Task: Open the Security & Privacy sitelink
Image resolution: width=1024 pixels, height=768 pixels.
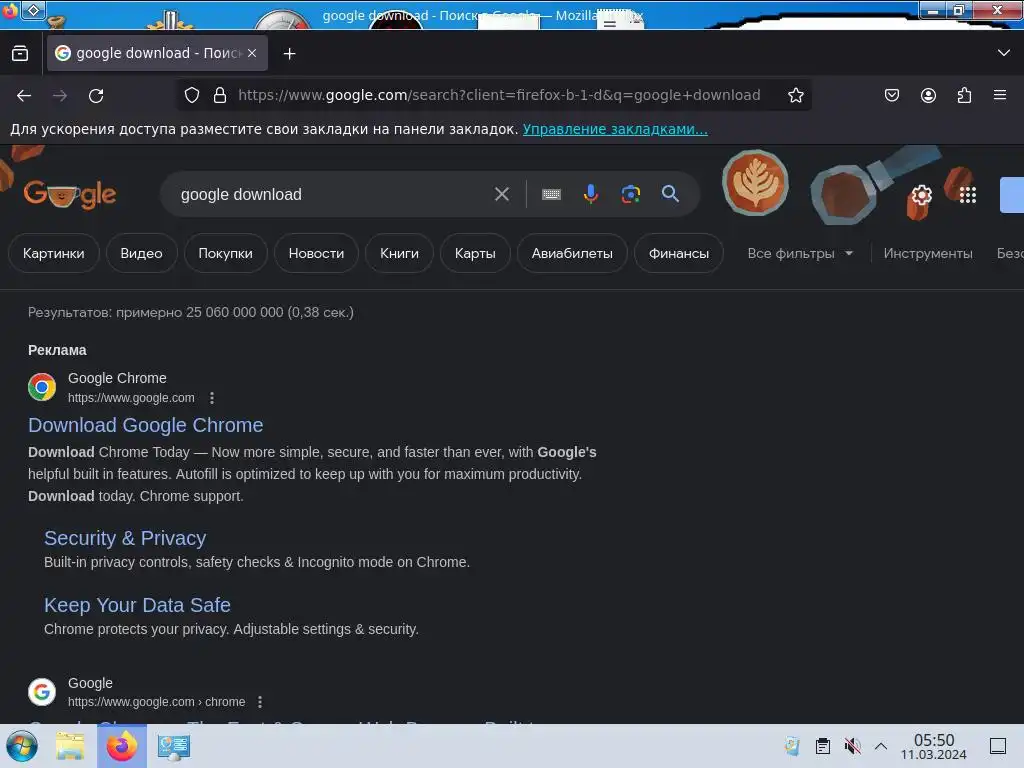Action: coord(125,538)
